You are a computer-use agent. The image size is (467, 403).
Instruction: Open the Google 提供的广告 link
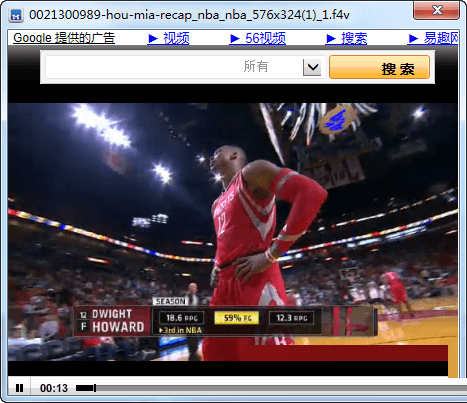[64, 38]
